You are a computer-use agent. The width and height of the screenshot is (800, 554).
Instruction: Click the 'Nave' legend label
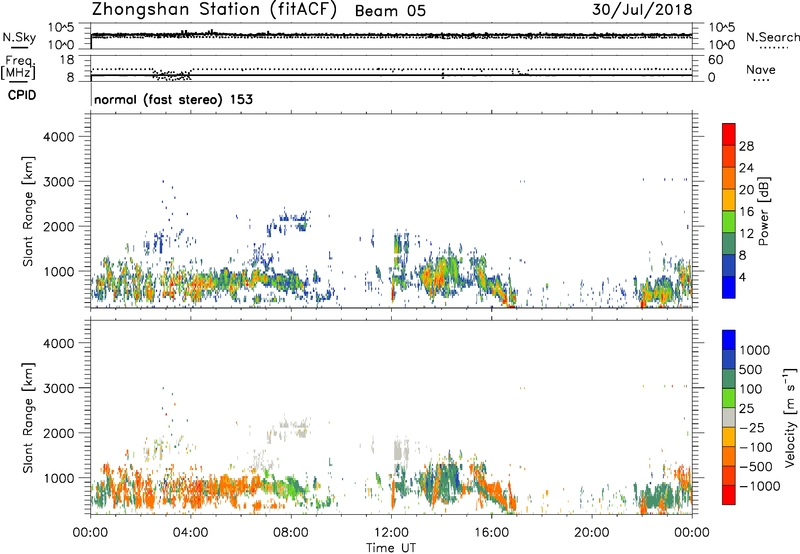(761, 70)
